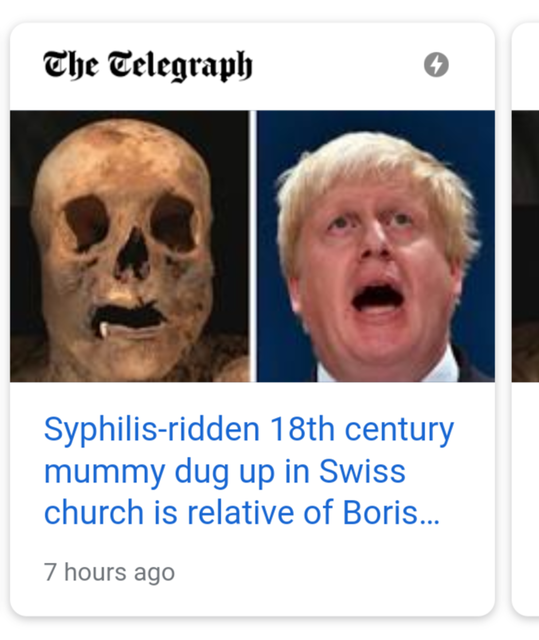Select the photo of the blond man

[x=376, y=246]
